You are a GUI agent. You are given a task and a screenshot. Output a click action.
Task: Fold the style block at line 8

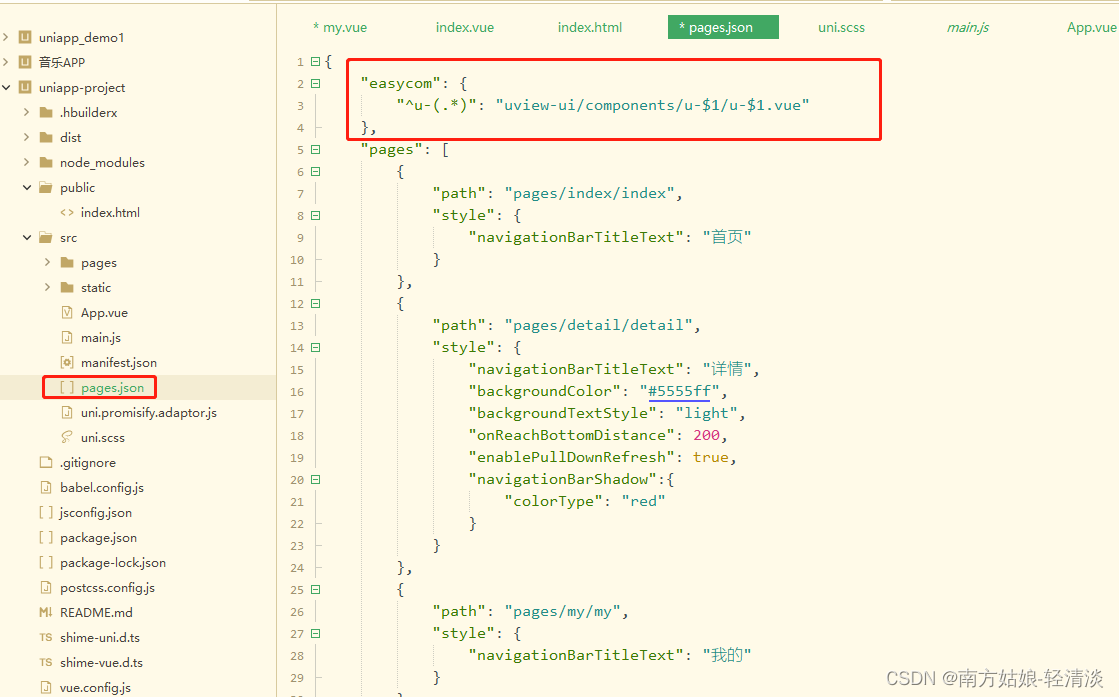[x=315, y=215]
